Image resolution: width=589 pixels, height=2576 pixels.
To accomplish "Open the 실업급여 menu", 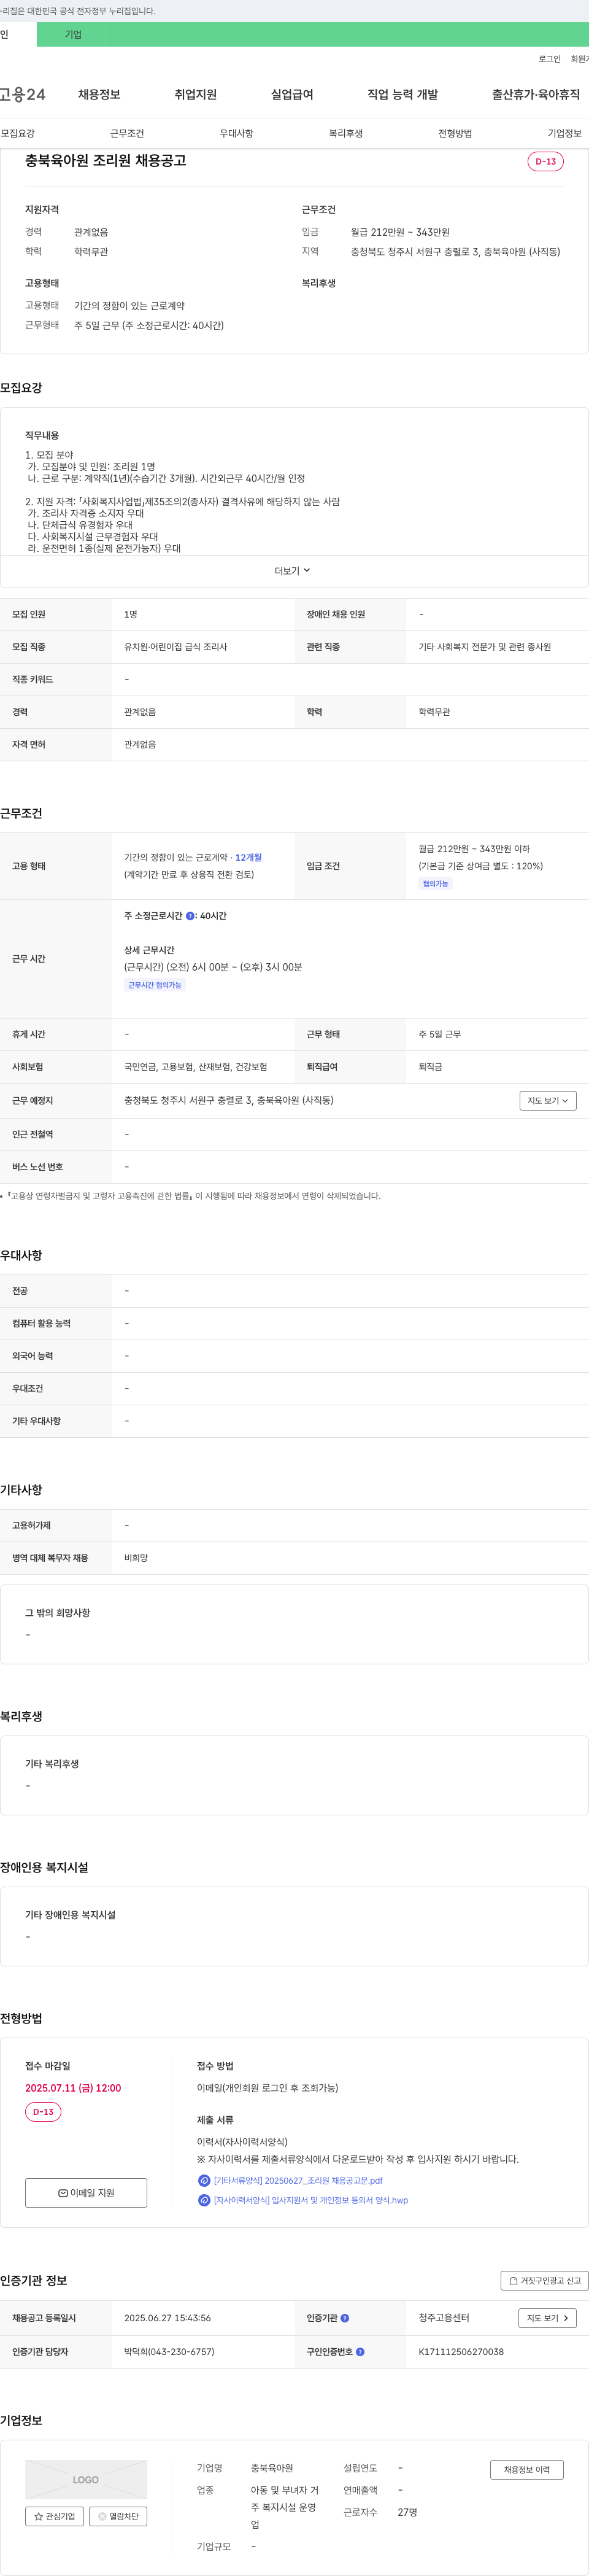I will click(292, 94).
